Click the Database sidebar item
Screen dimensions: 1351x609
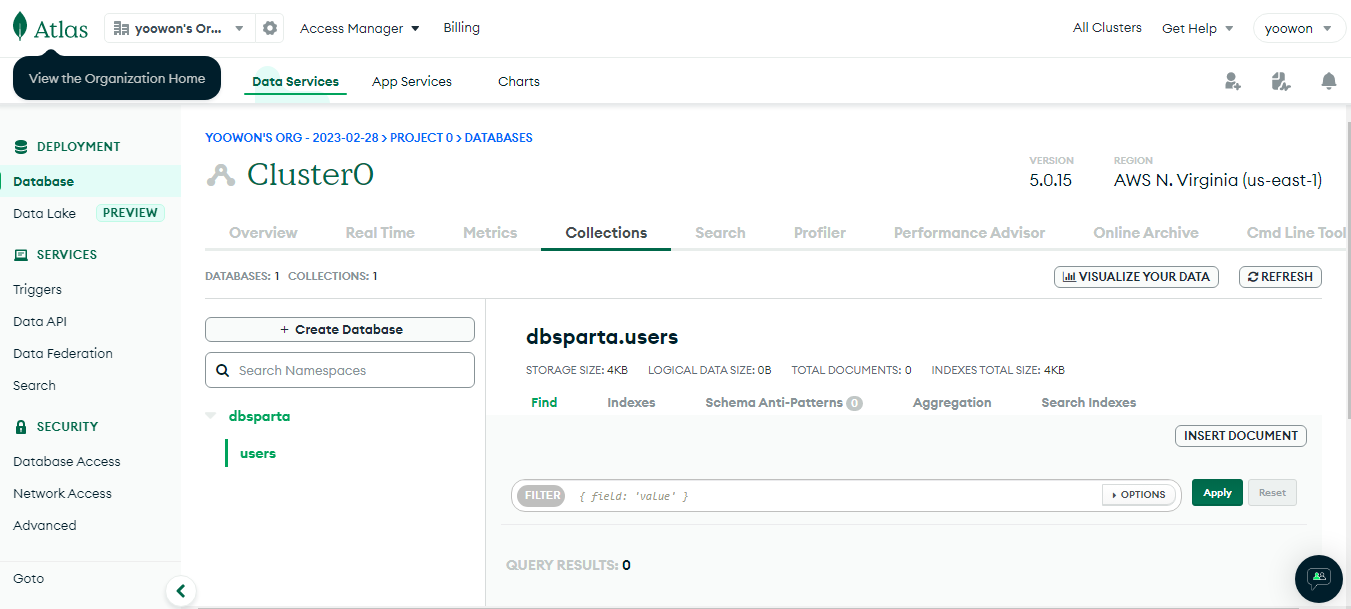point(90,182)
